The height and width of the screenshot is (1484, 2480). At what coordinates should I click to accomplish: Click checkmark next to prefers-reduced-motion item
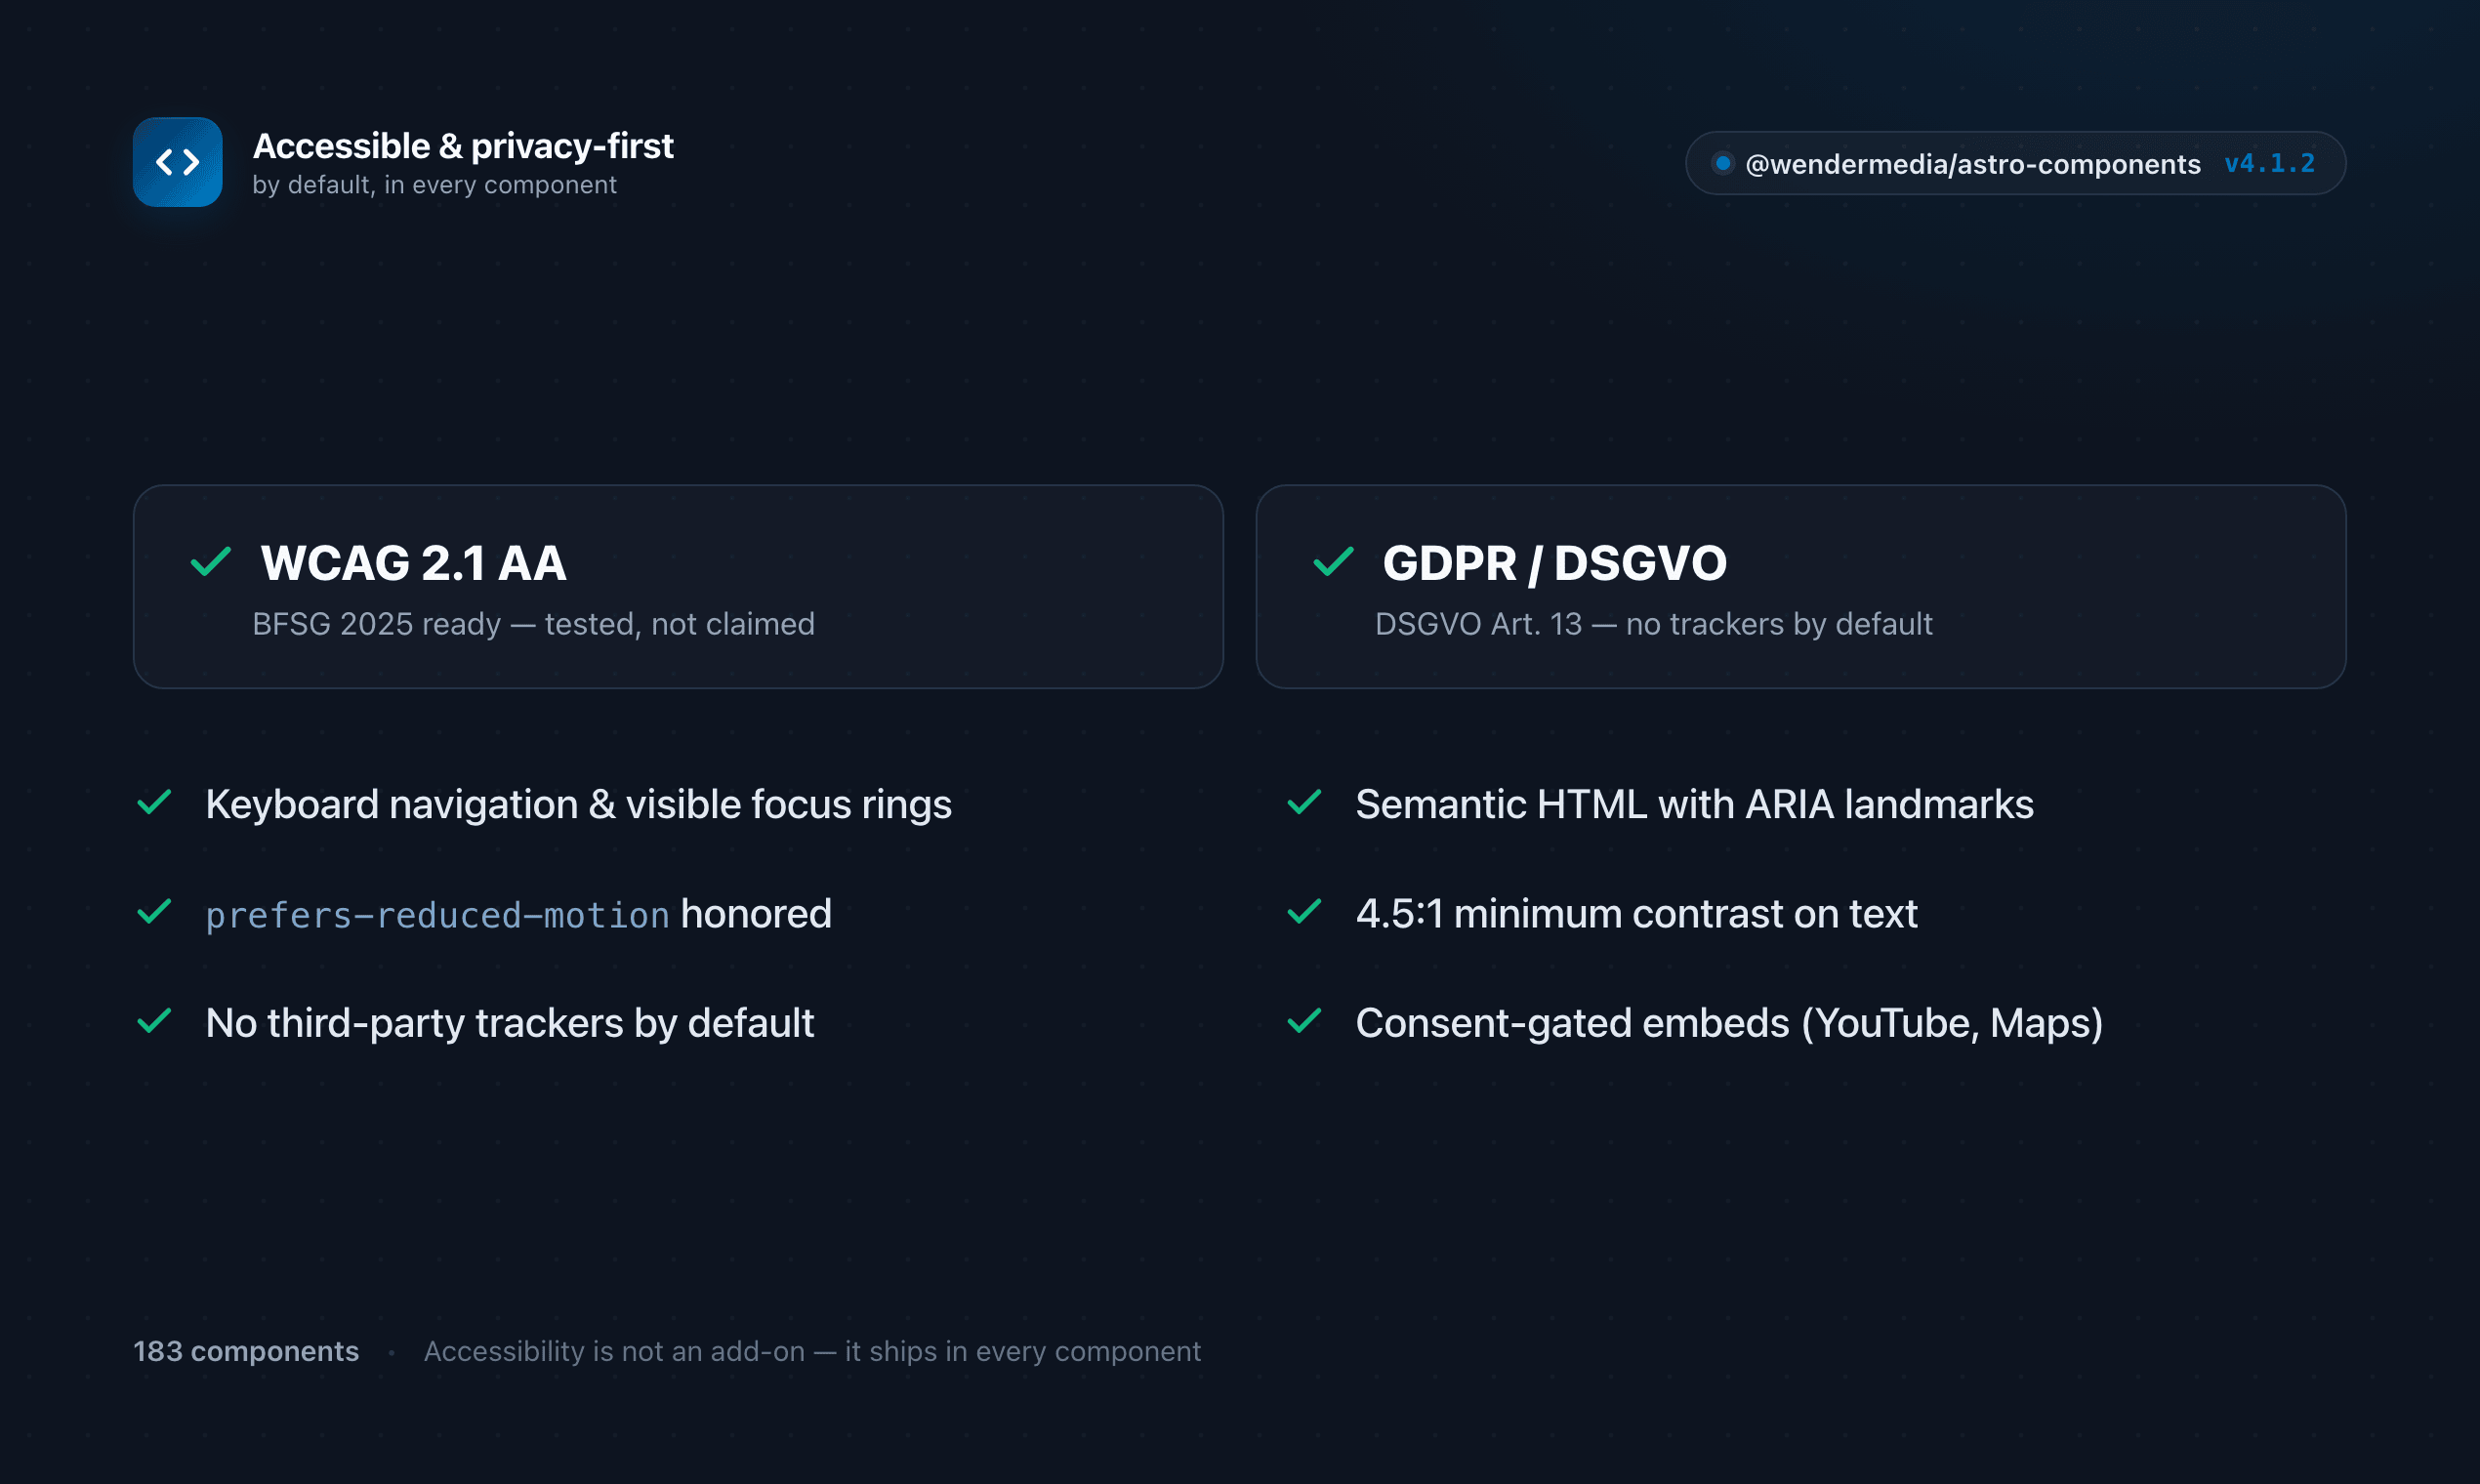click(155, 911)
